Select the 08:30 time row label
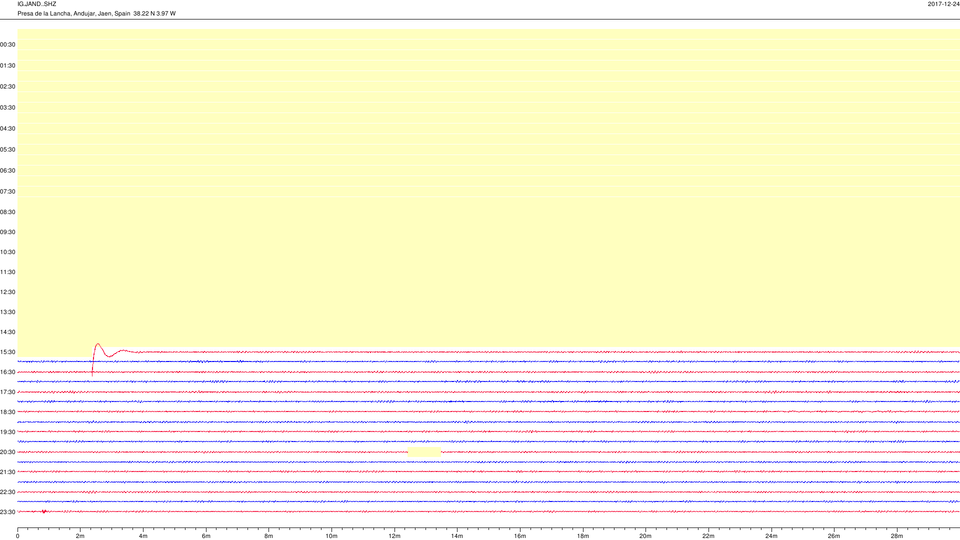Viewport: 960px width, 540px height. (8, 212)
